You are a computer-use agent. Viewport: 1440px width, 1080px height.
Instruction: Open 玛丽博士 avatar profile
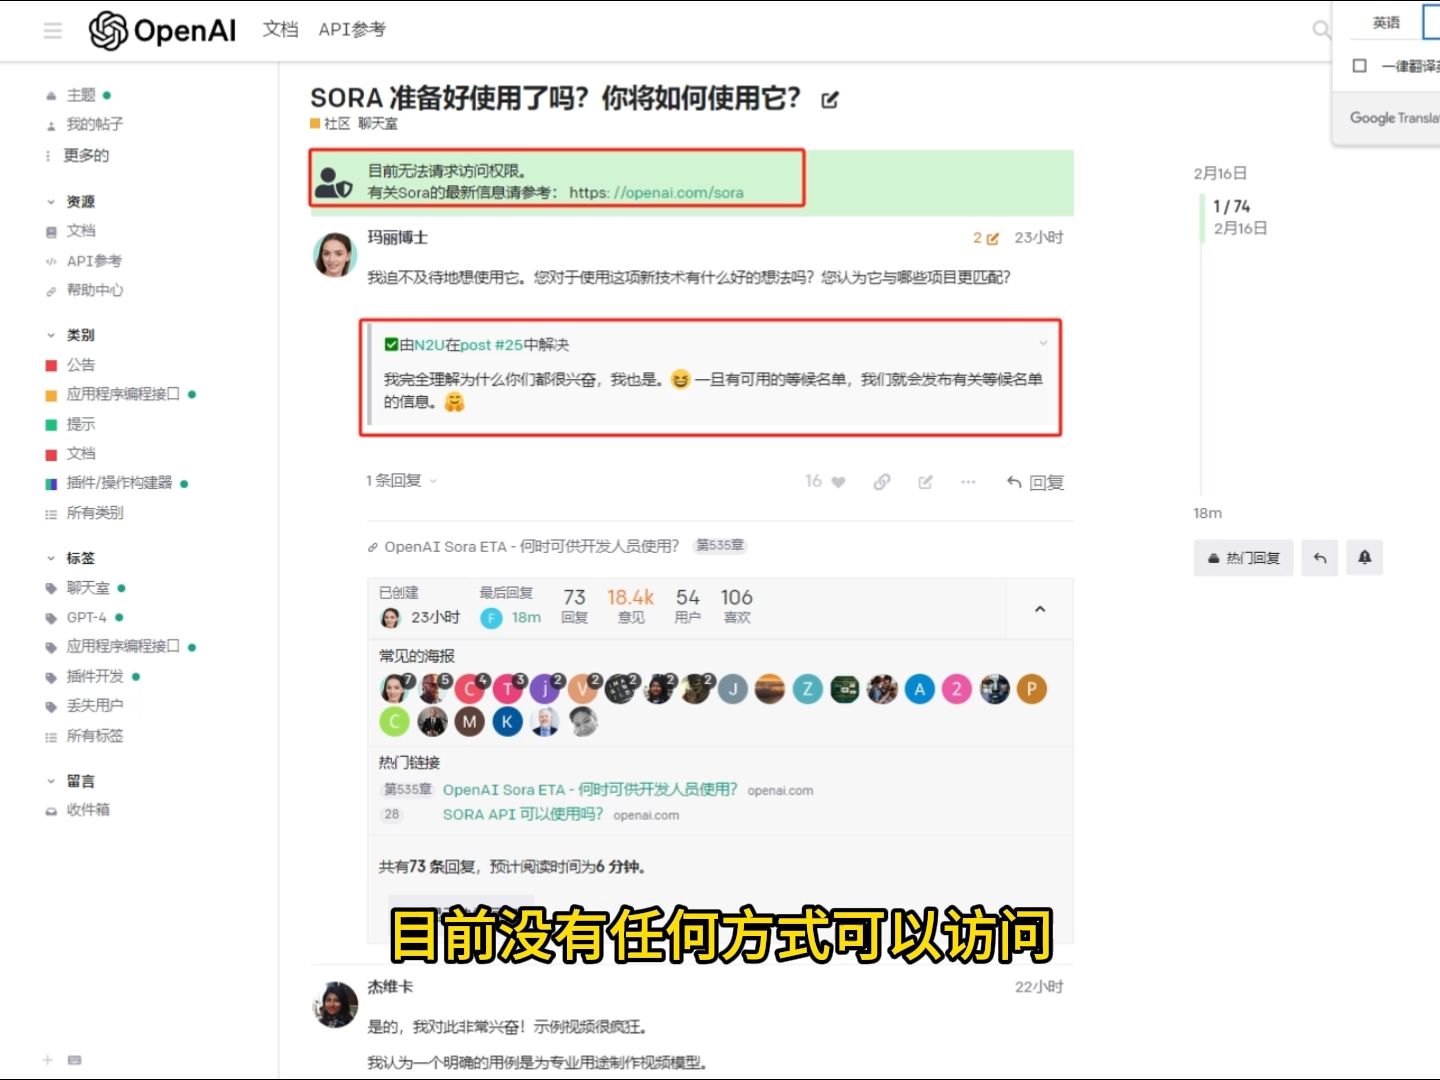[x=336, y=255]
